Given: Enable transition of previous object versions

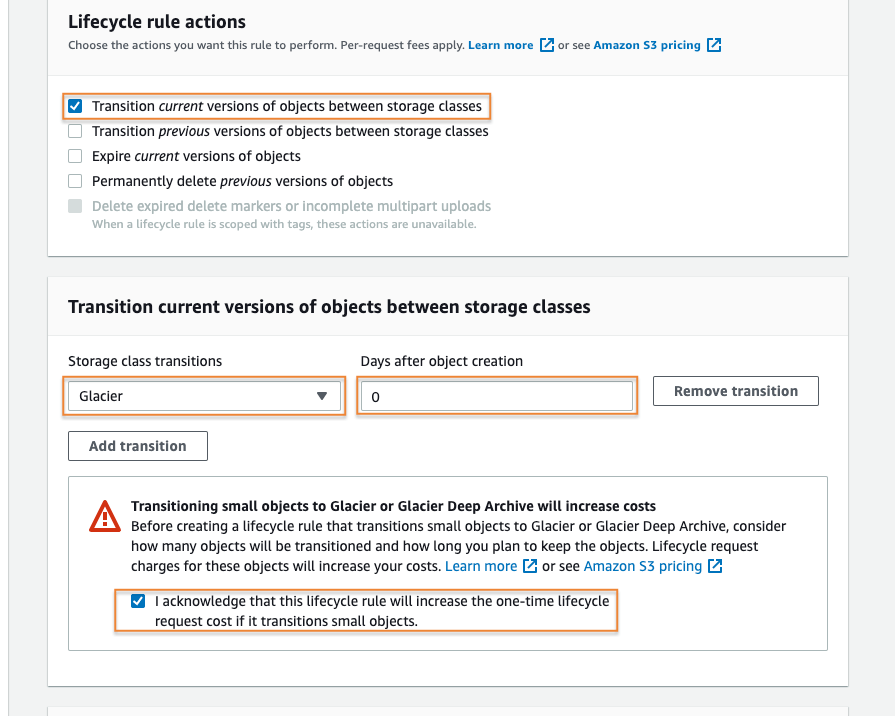Looking at the screenshot, I should click(75, 131).
